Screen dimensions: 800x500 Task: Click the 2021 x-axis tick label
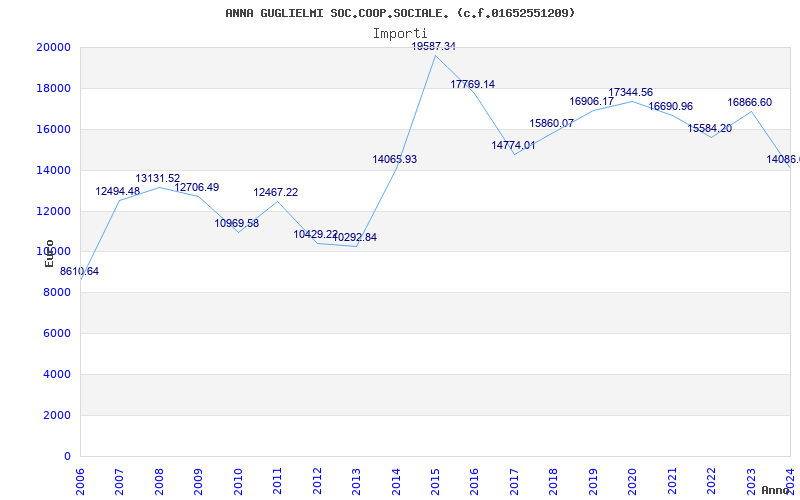click(672, 481)
